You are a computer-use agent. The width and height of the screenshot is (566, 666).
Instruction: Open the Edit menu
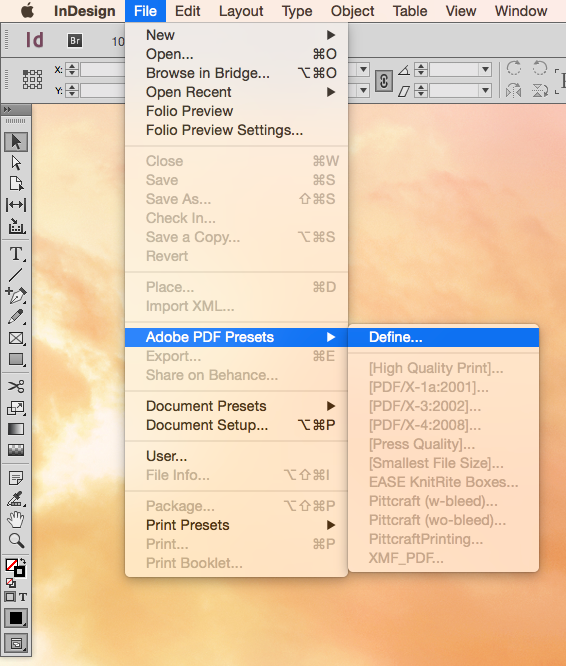pos(187,11)
